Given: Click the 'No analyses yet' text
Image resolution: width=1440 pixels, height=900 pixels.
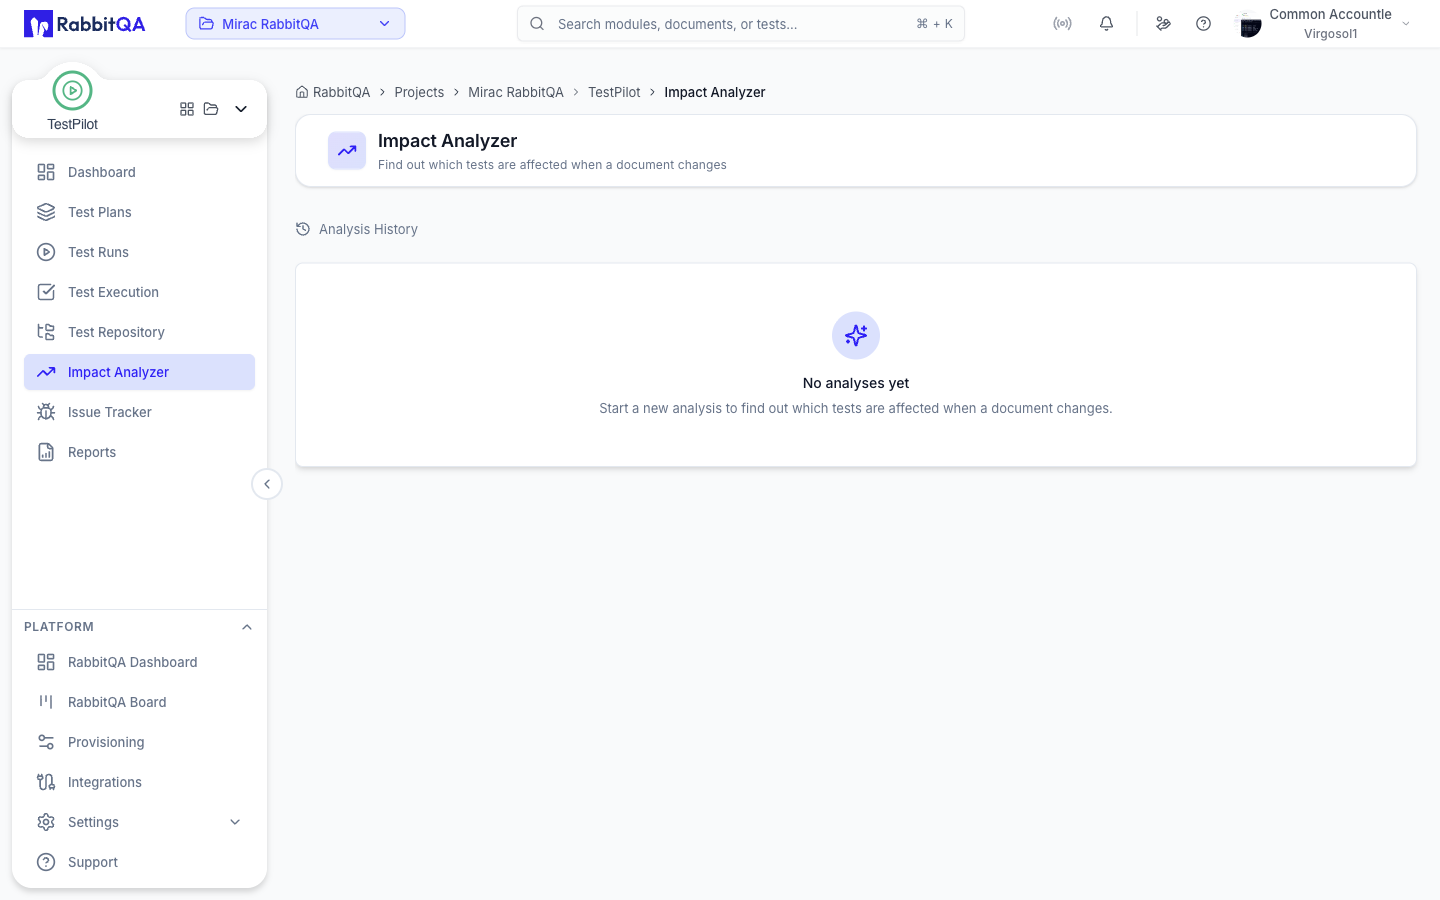Looking at the screenshot, I should [856, 383].
